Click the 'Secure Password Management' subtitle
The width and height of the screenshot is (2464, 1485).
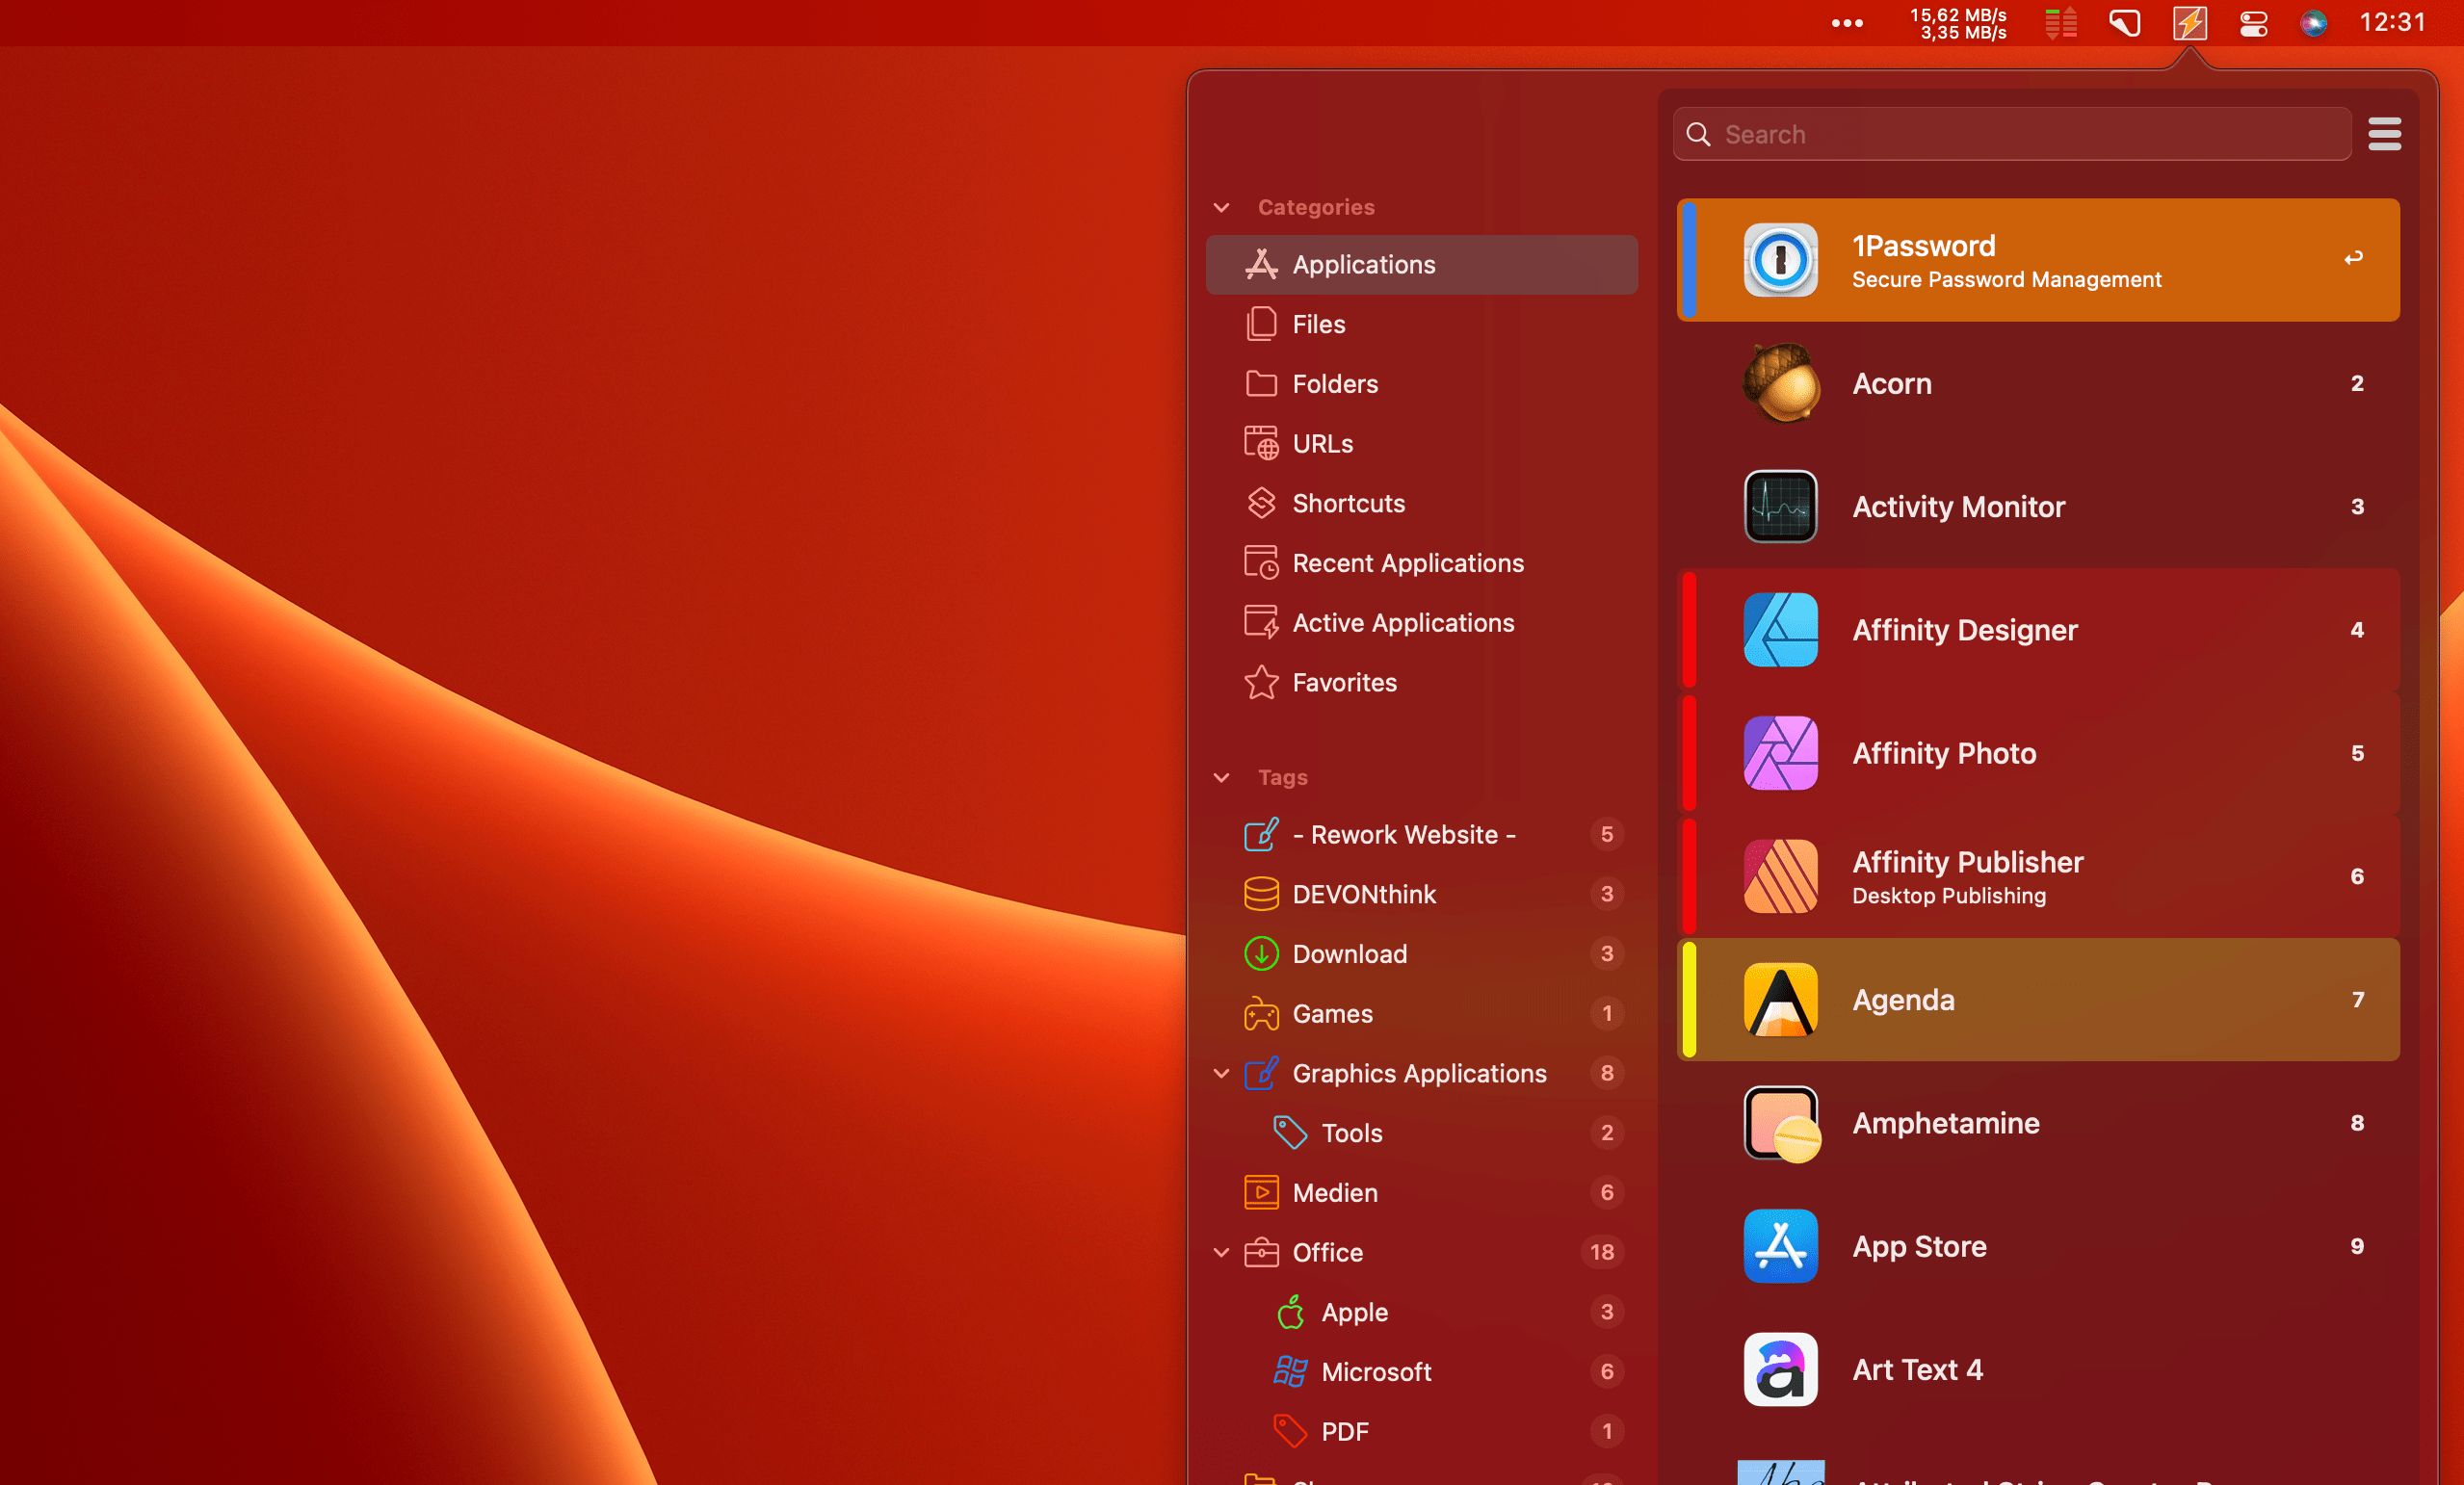2006,280
